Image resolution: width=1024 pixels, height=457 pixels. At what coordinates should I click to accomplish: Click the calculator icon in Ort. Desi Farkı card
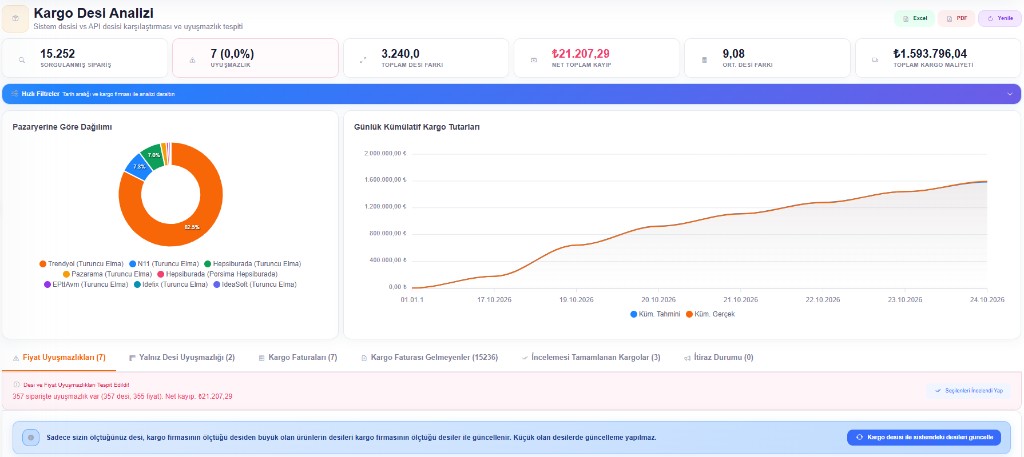[x=704, y=60]
